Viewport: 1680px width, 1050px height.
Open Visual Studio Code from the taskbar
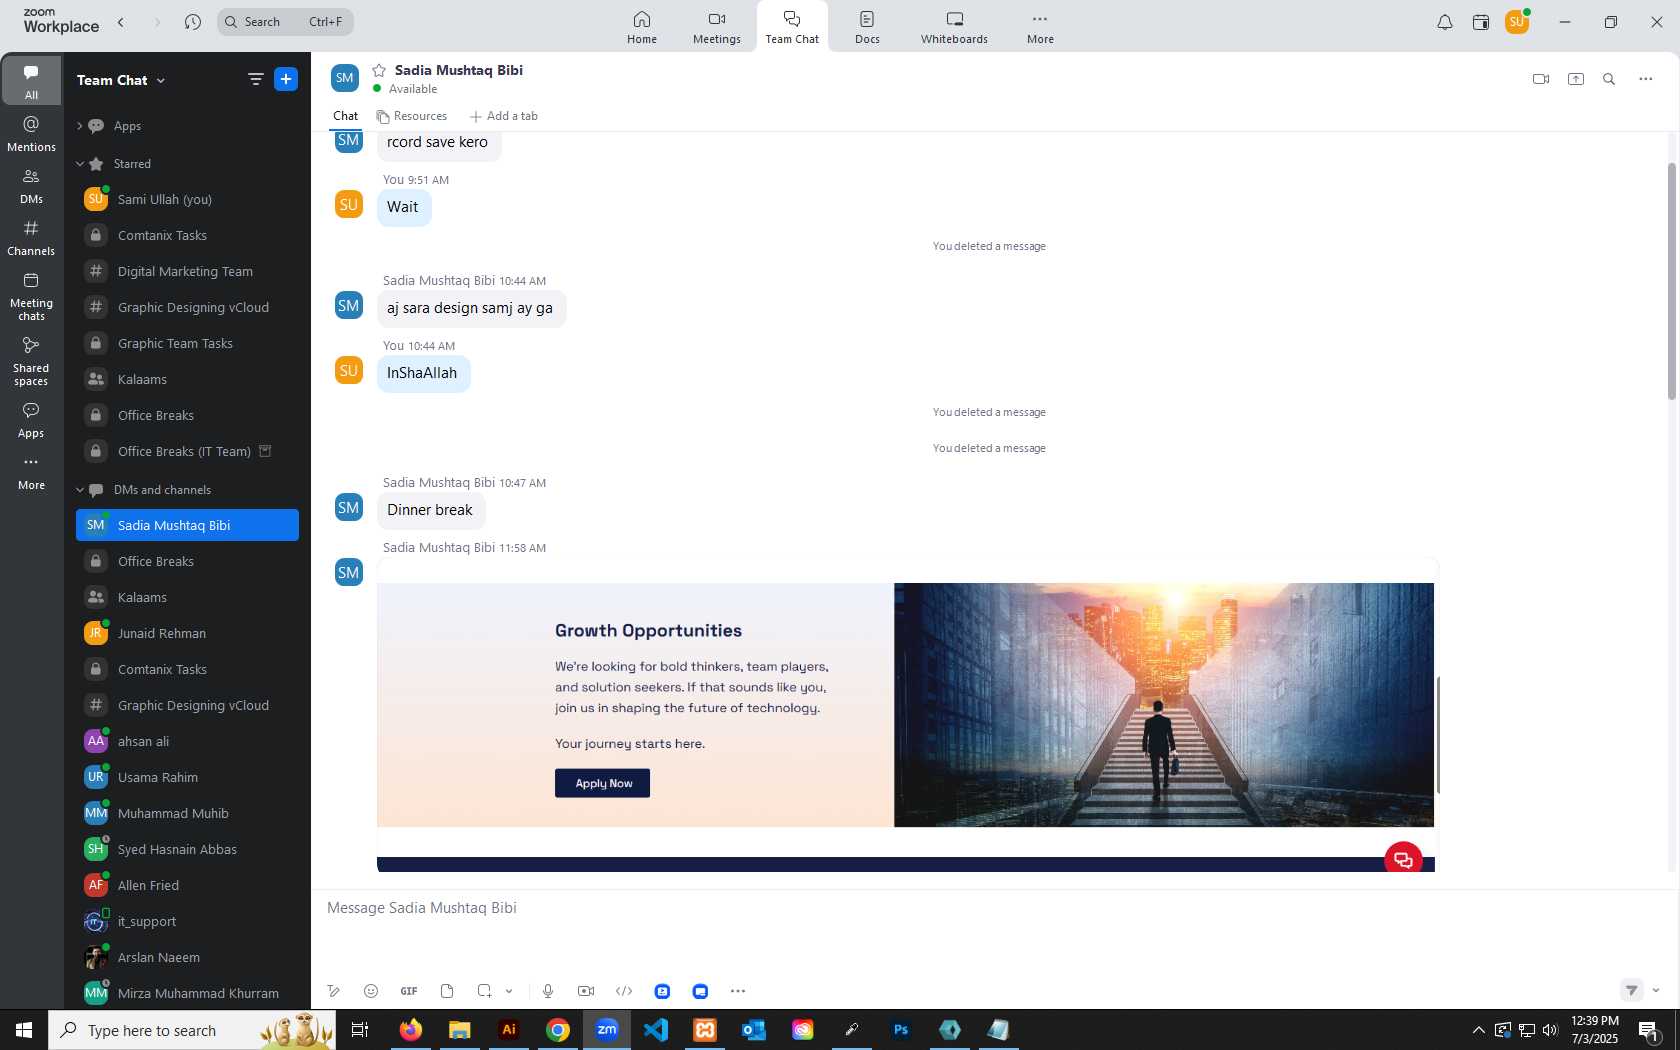tap(656, 1030)
